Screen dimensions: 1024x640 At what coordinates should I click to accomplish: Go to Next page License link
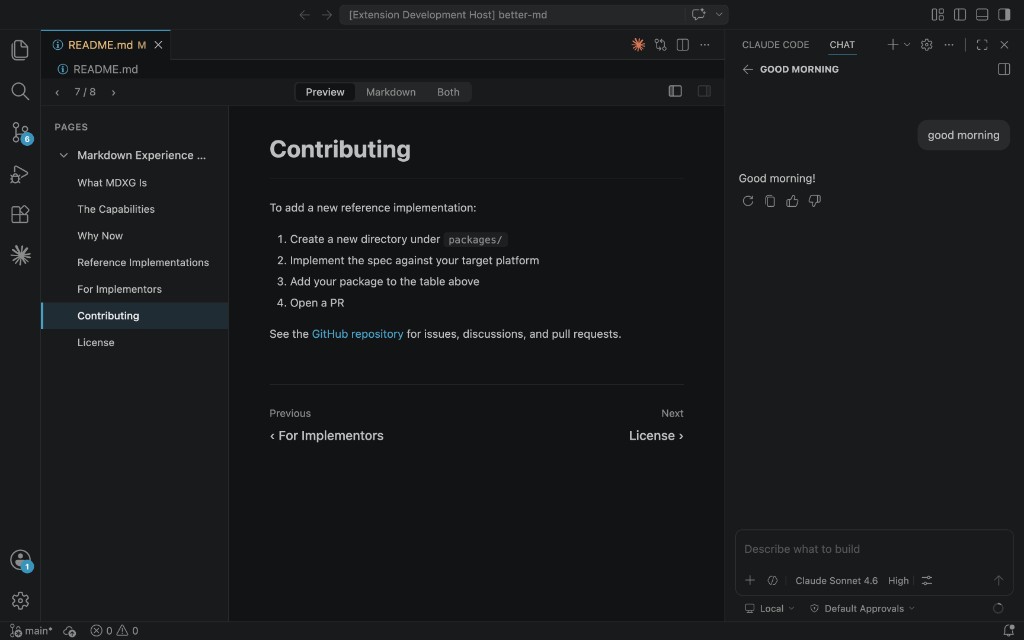(x=656, y=436)
